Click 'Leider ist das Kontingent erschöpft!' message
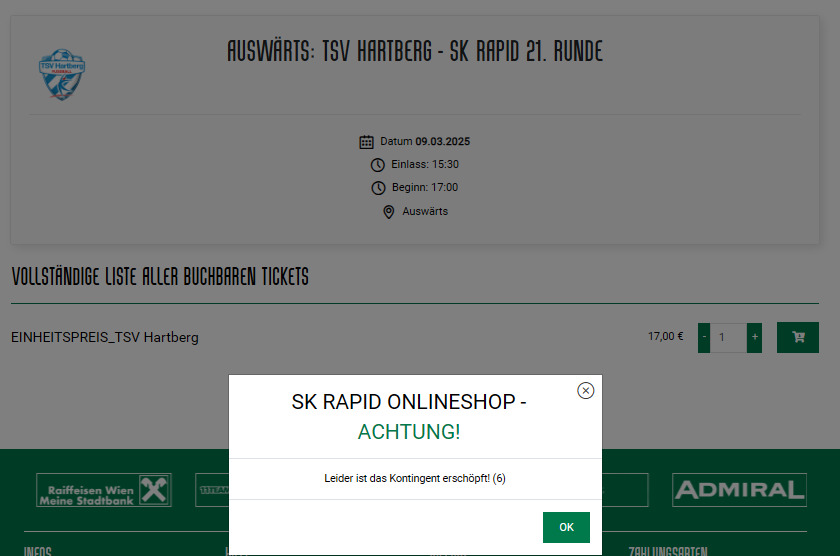 point(415,478)
